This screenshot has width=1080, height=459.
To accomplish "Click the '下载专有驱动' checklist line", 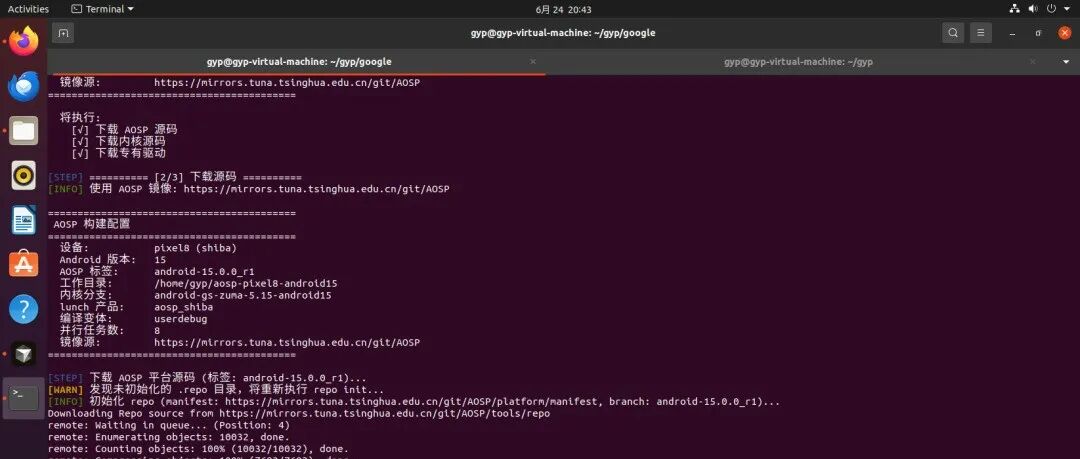I will click(x=118, y=153).
